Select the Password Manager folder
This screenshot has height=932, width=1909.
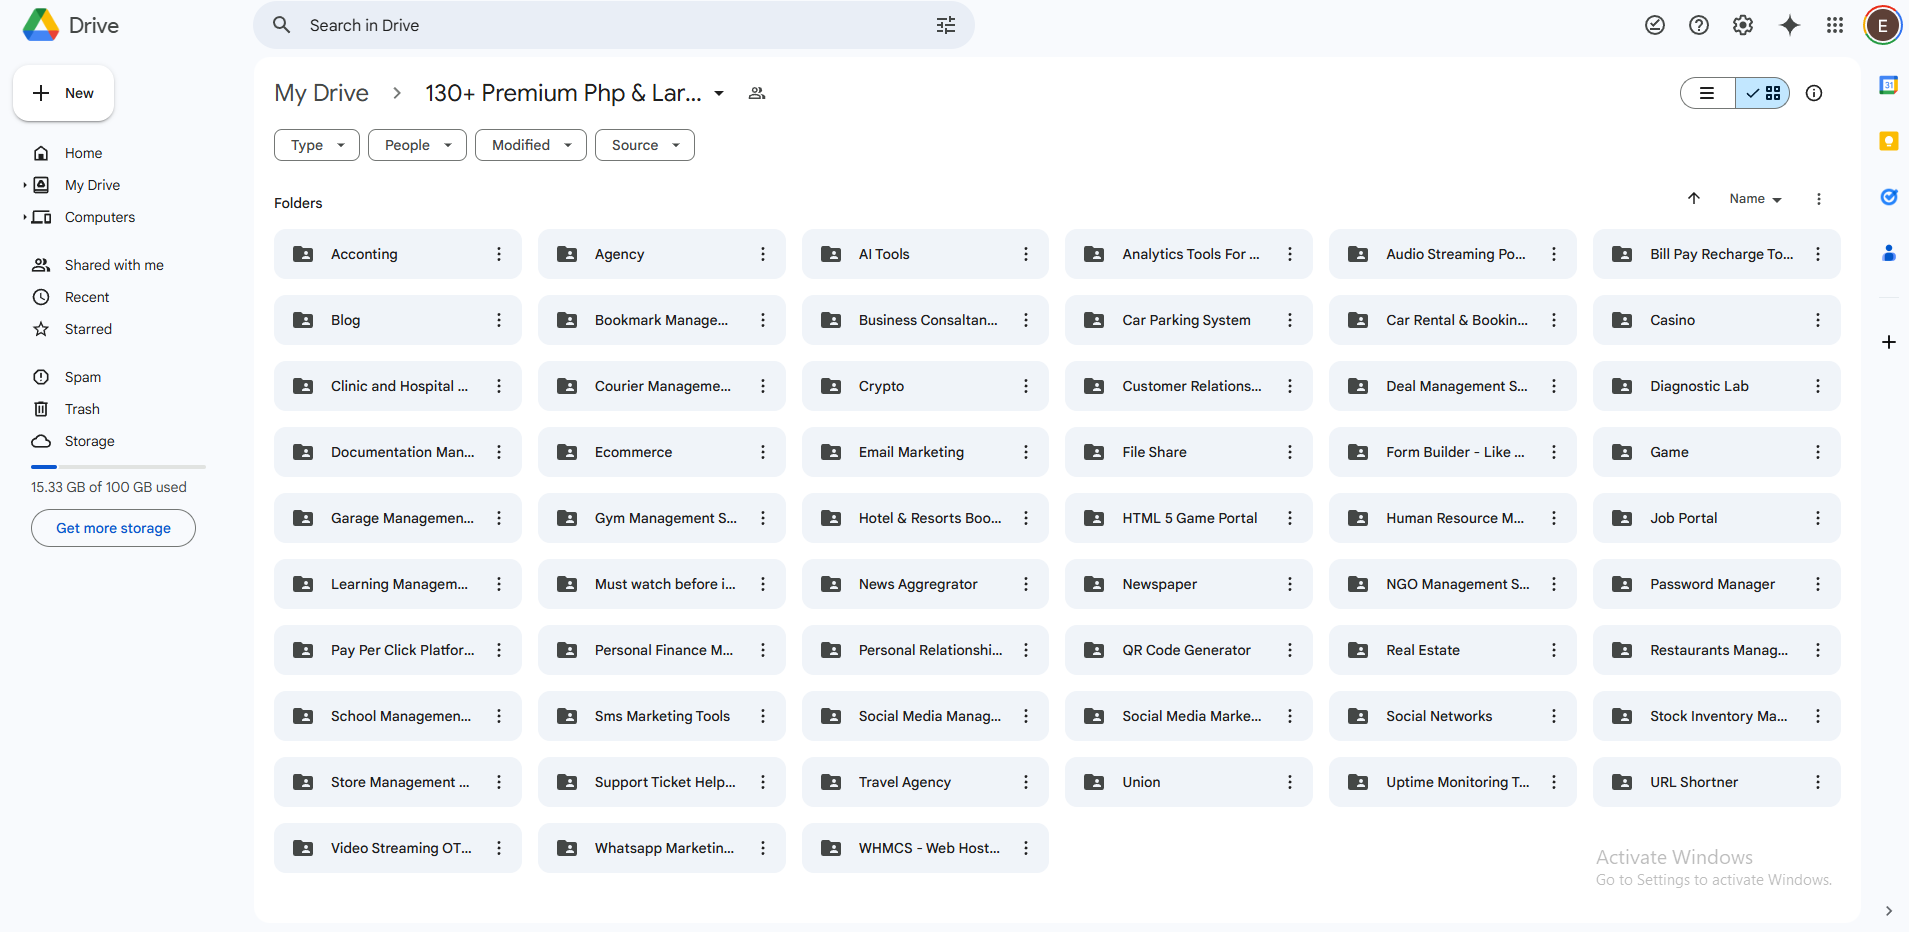pyautogui.click(x=1717, y=584)
